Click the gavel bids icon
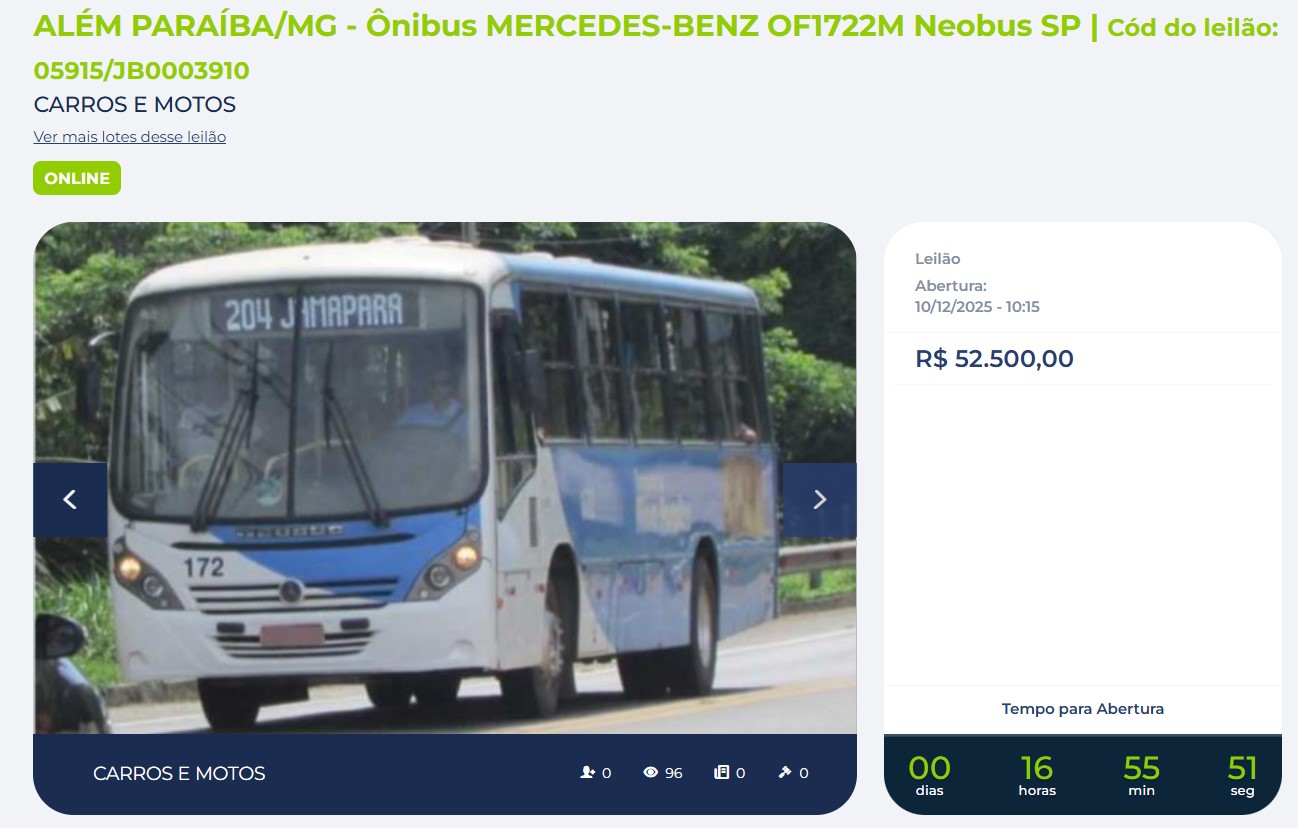Image resolution: width=1298 pixels, height=828 pixels. (785, 773)
